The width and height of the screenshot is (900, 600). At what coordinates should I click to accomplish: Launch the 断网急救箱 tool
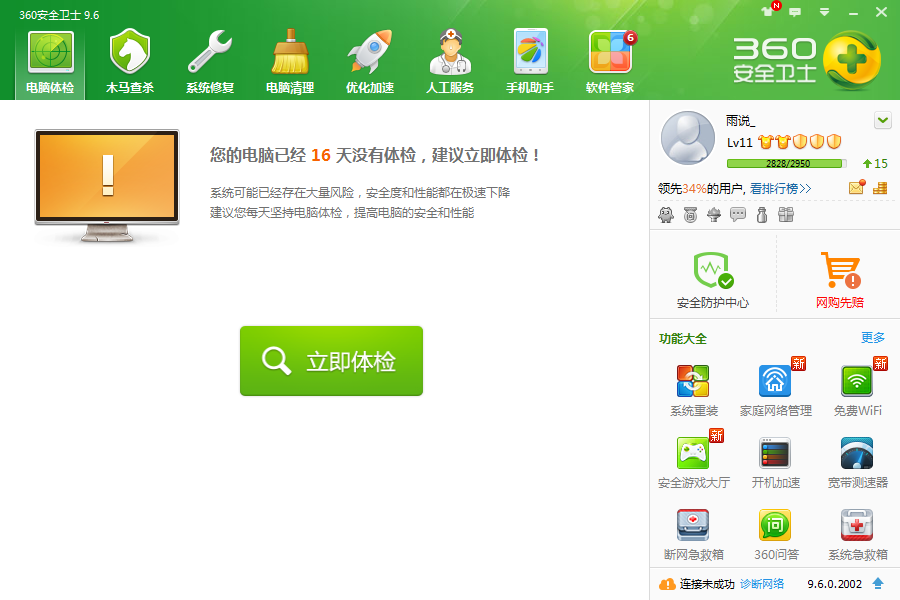coord(693,535)
